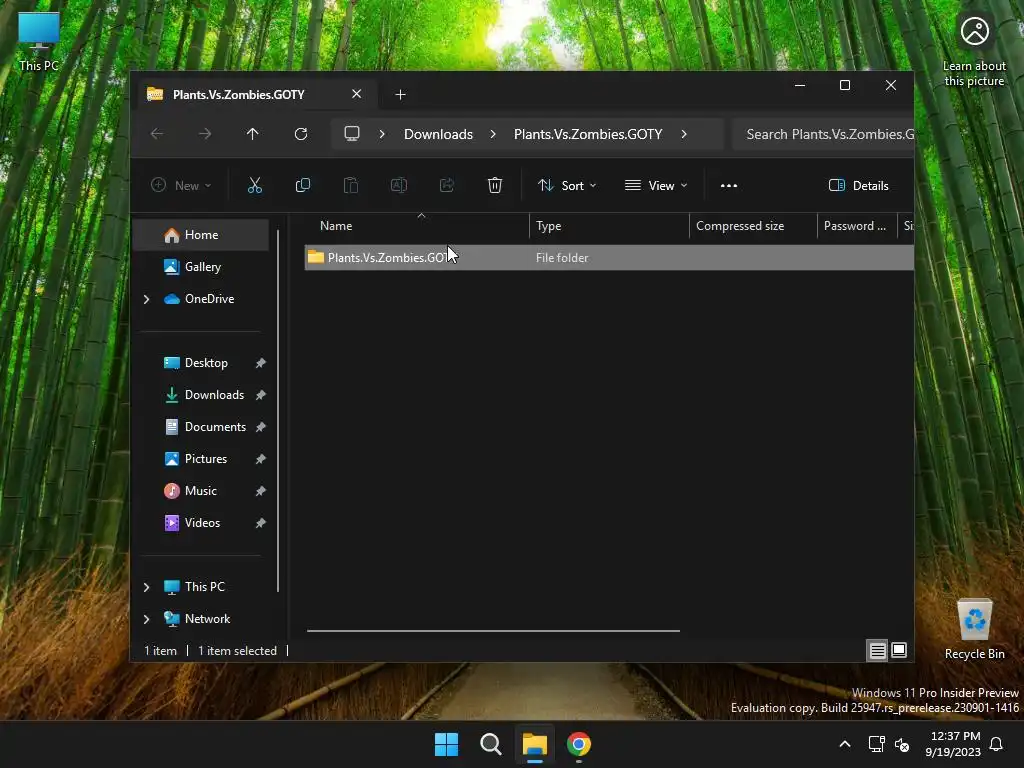The image size is (1024, 768).
Task: Sort by Name column header
Action: click(417, 226)
